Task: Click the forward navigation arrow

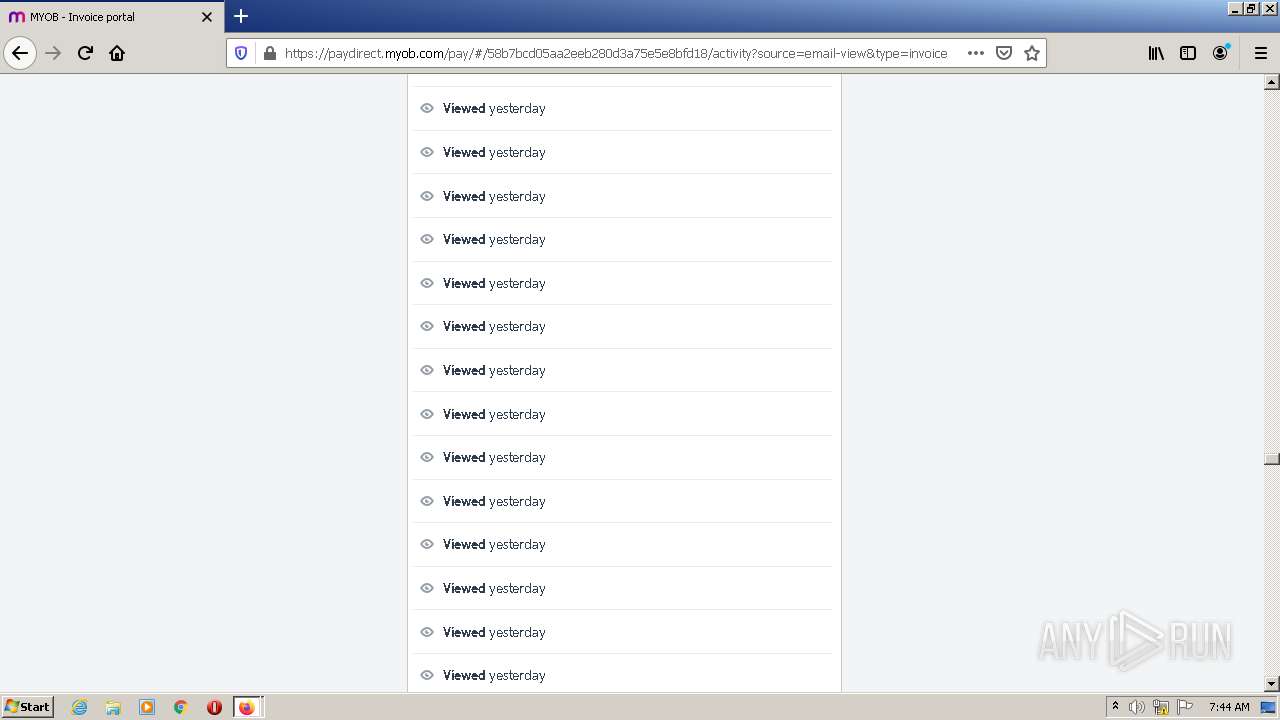Action: [x=53, y=53]
